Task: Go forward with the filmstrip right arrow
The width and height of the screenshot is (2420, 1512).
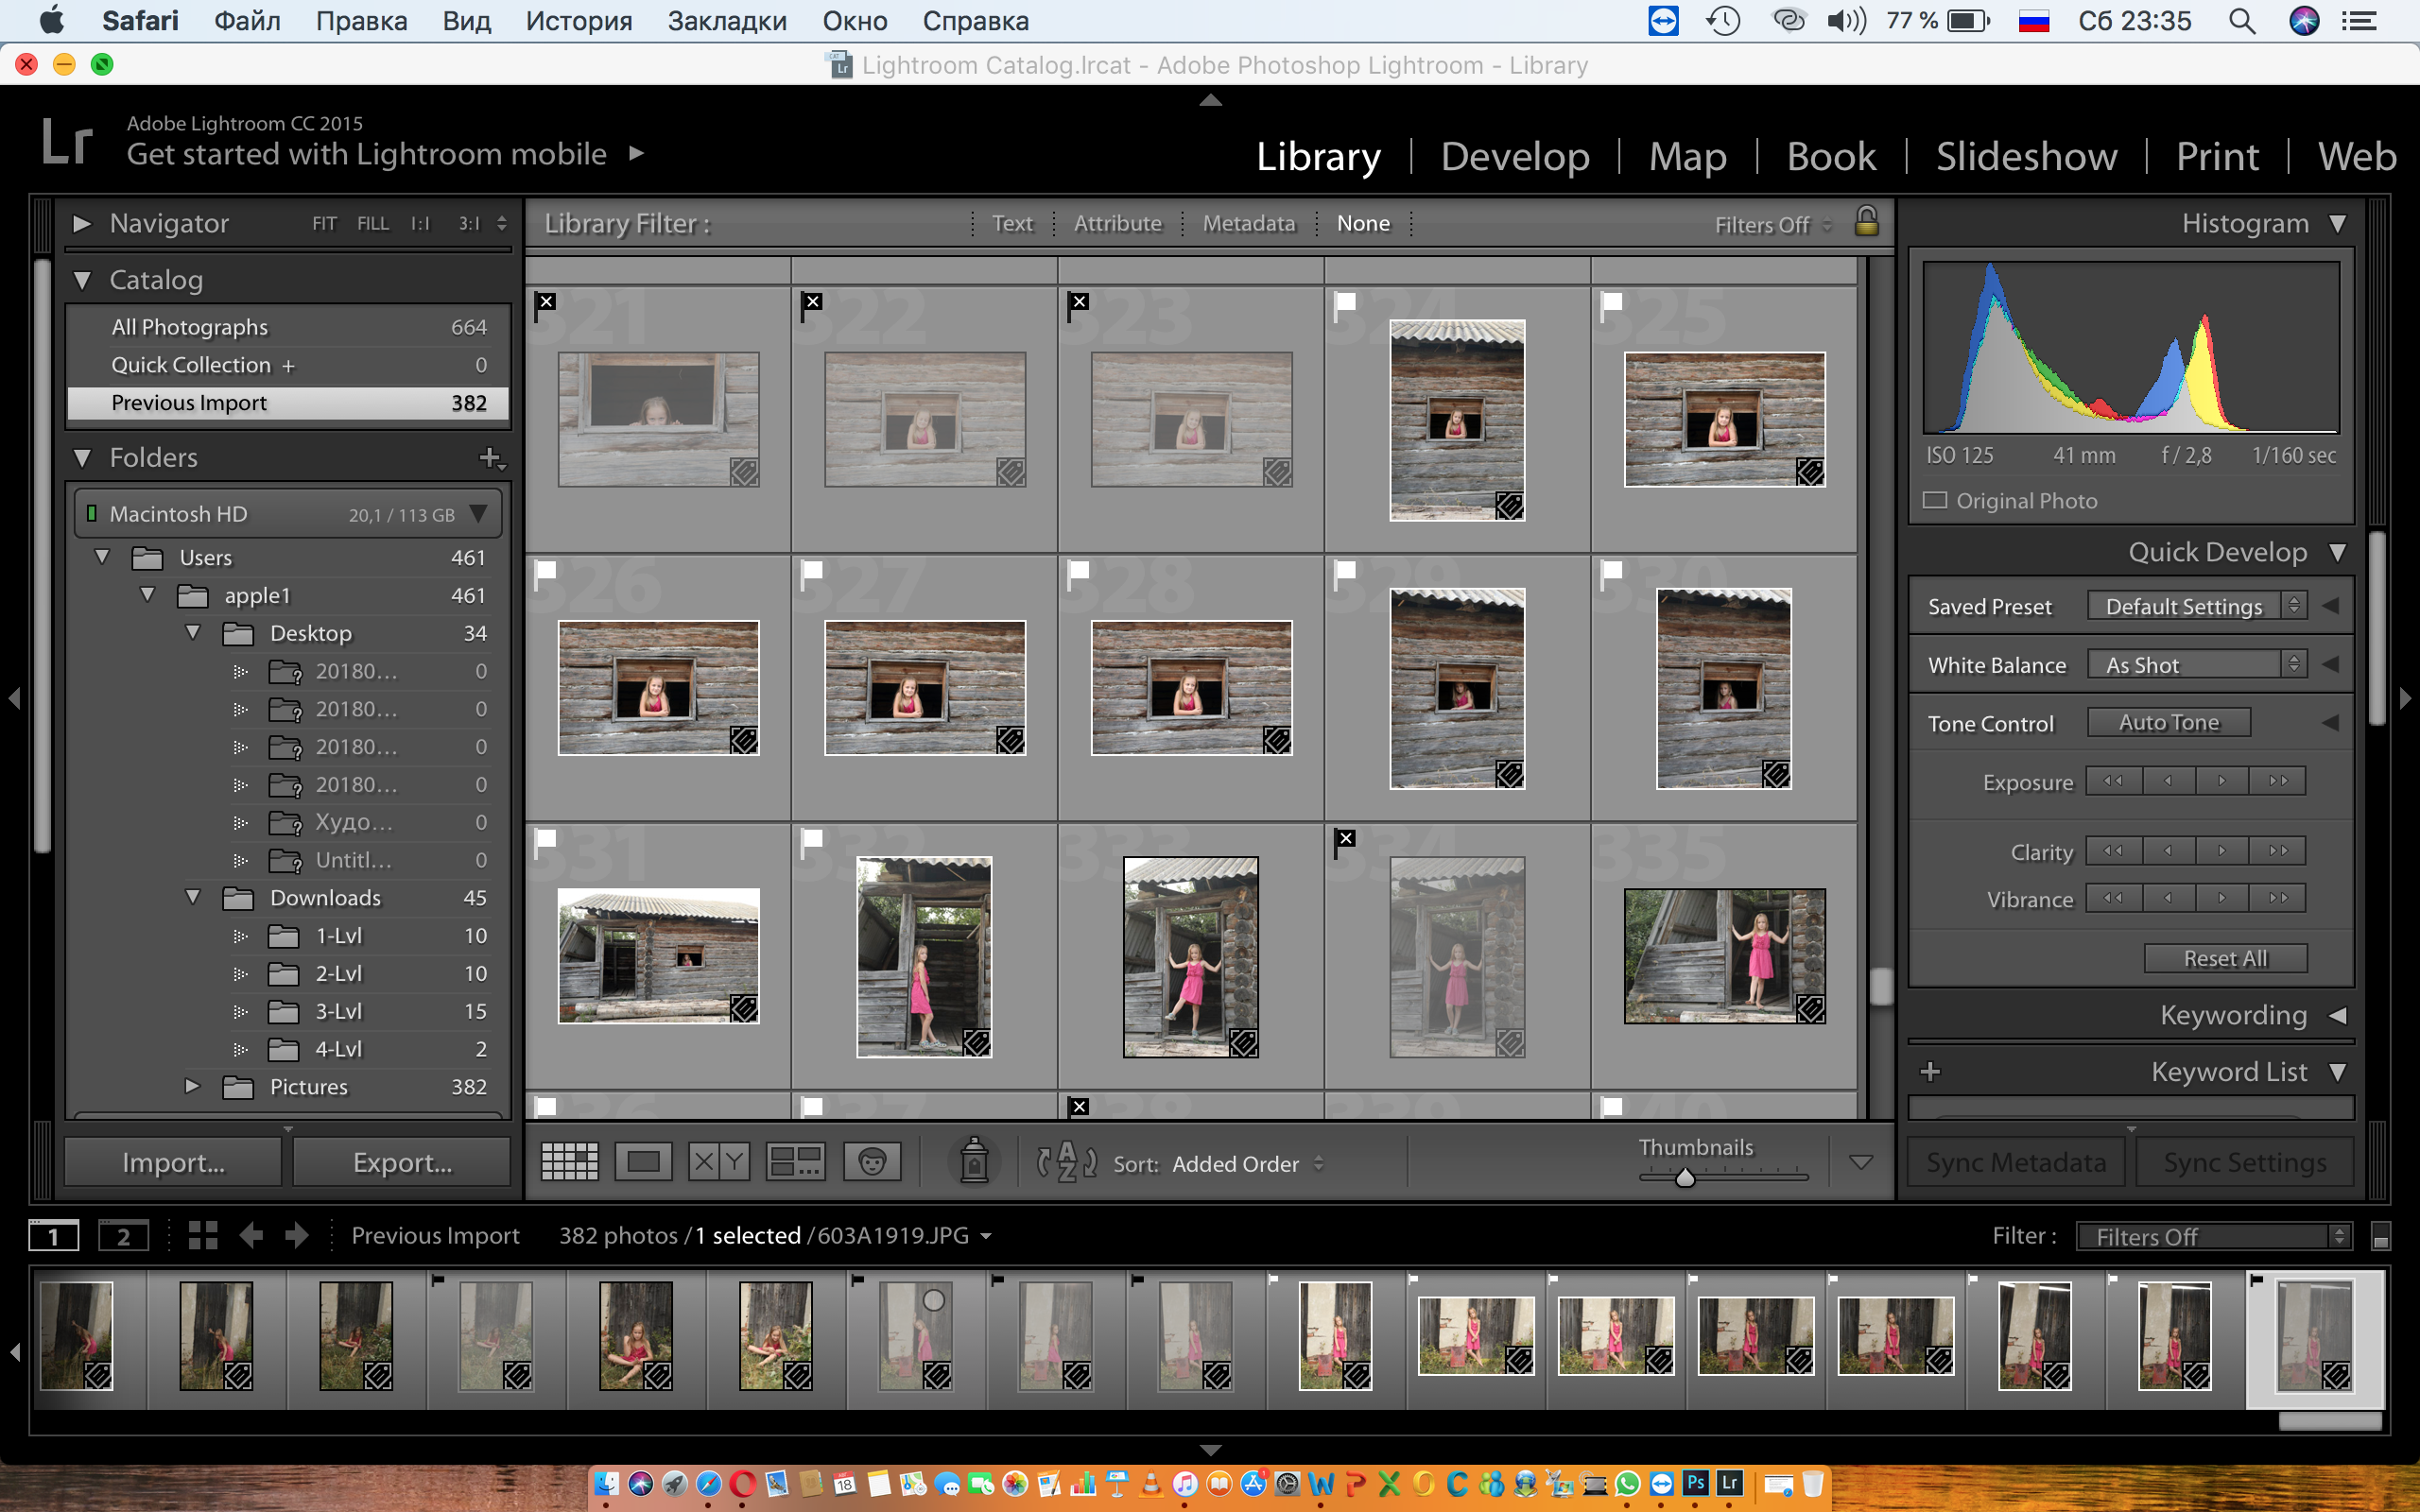Action: pyautogui.click(x=297, y=1236)
